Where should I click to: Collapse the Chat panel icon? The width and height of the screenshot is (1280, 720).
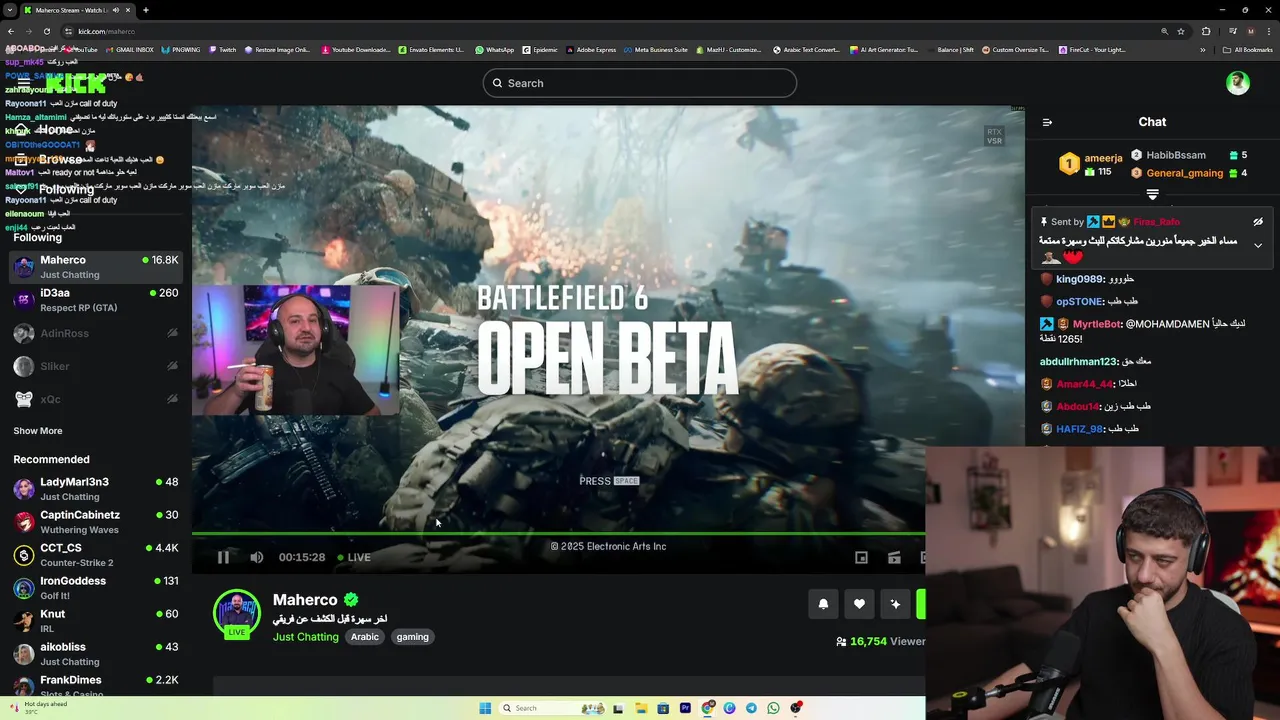click(1047, 122)
